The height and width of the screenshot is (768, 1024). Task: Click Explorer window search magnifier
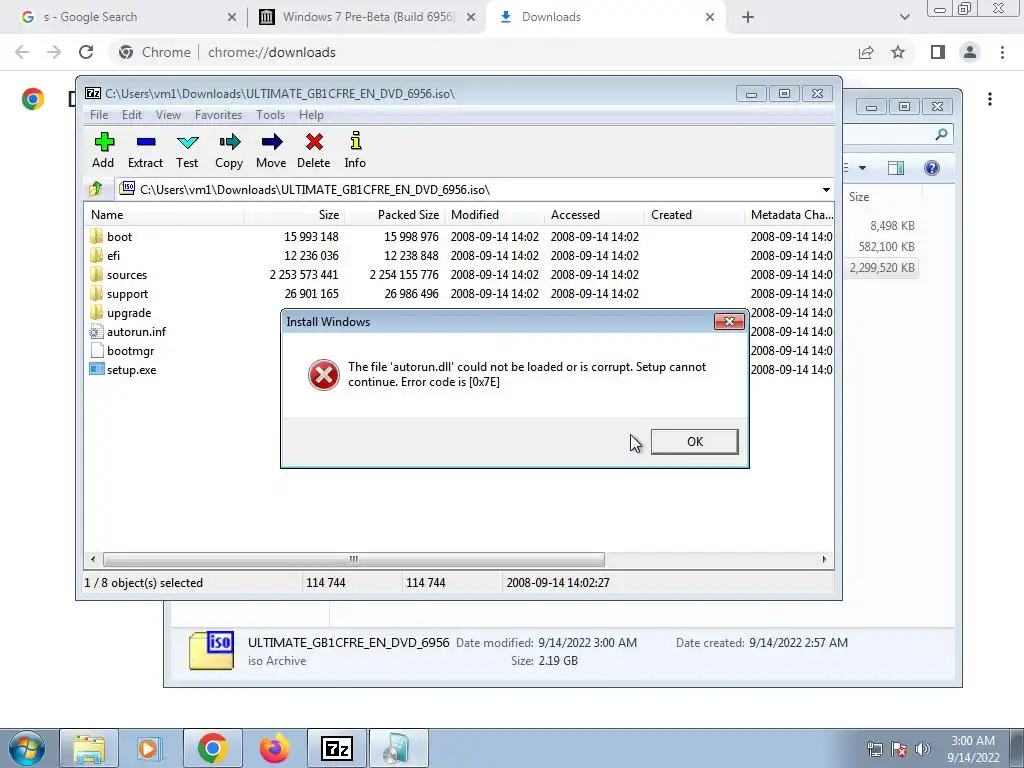click(941, 135)
